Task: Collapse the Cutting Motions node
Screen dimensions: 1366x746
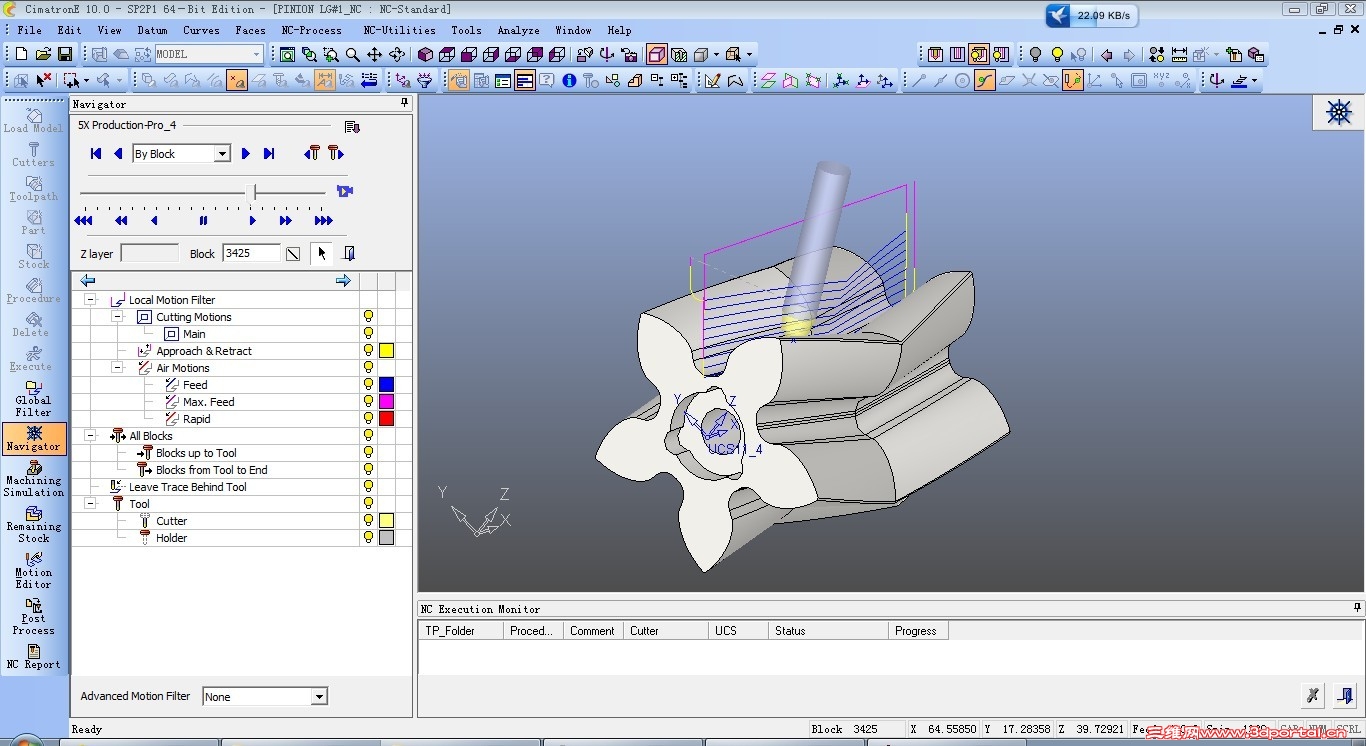Action: coord(117,317)
